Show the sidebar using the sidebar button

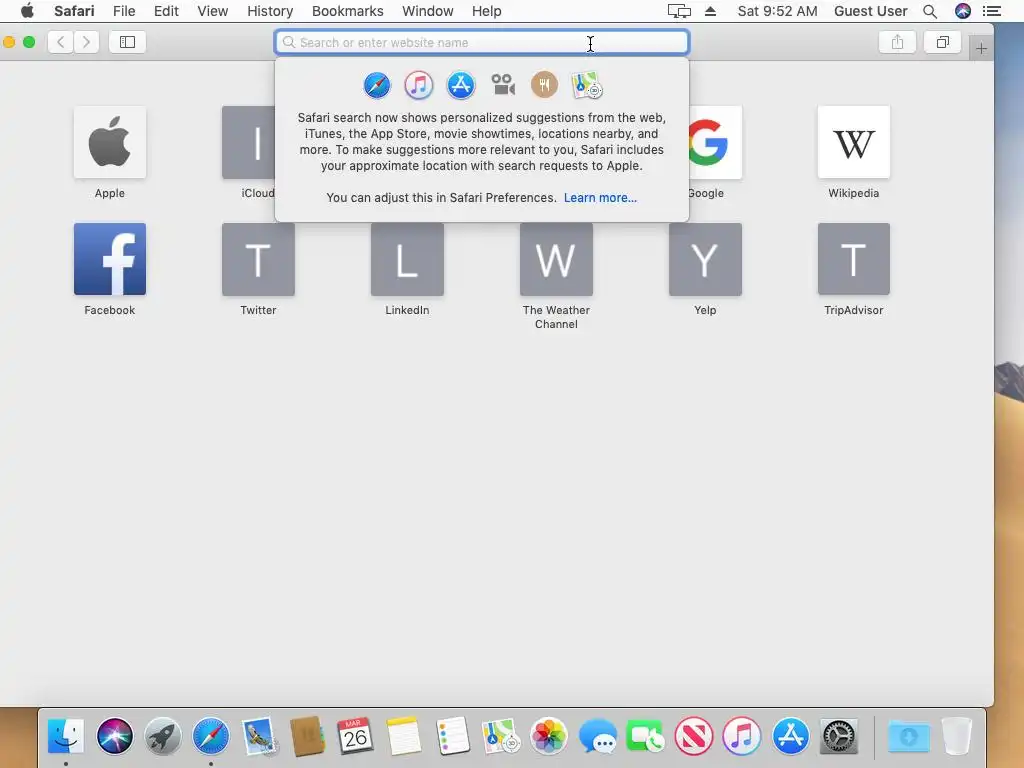point(127,42)
